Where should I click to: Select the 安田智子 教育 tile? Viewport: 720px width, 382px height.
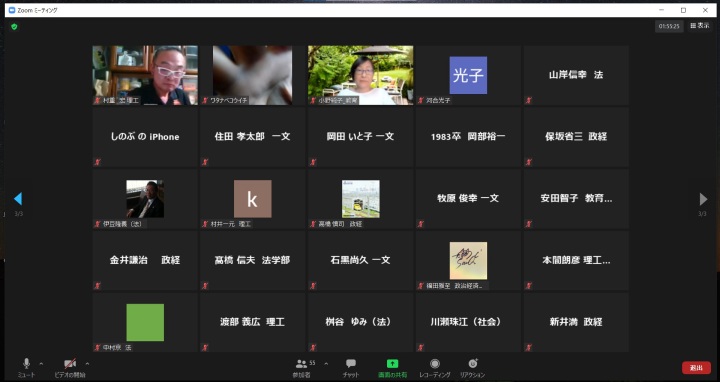coord(576,199)
